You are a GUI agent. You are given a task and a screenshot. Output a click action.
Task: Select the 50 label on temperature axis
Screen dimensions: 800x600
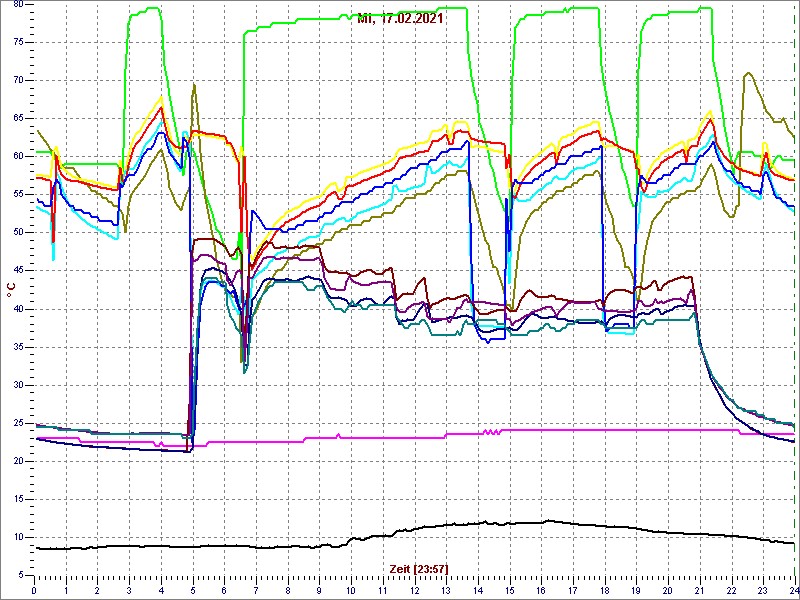point(19,233)
